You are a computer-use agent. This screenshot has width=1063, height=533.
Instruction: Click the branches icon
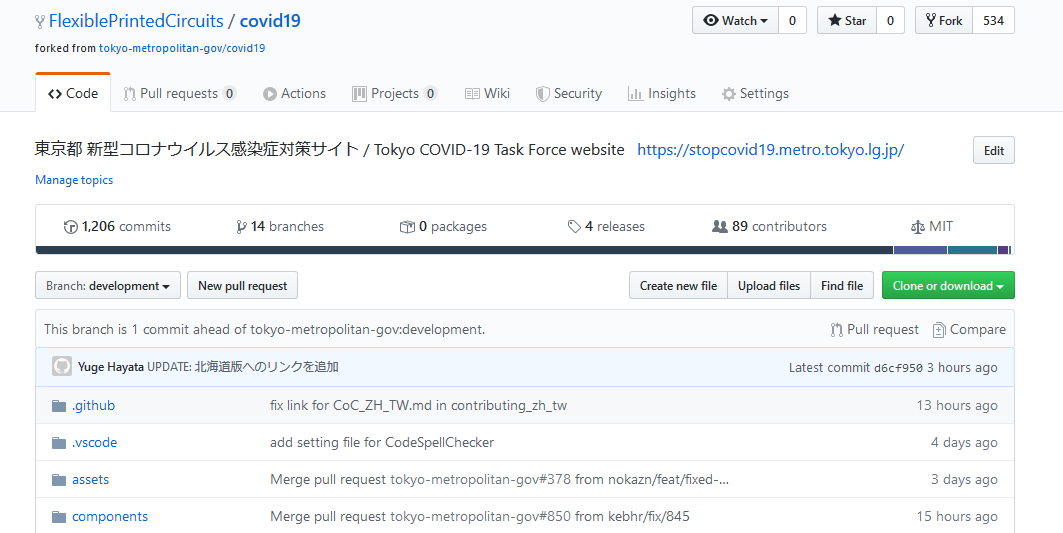241,227
